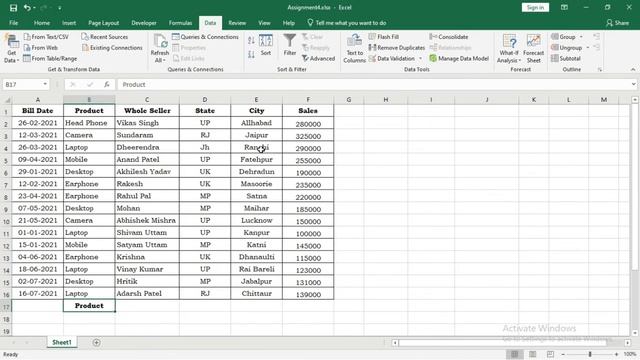Switch to the Review tab
Screen dimensions: 640x360
(237, 23)
